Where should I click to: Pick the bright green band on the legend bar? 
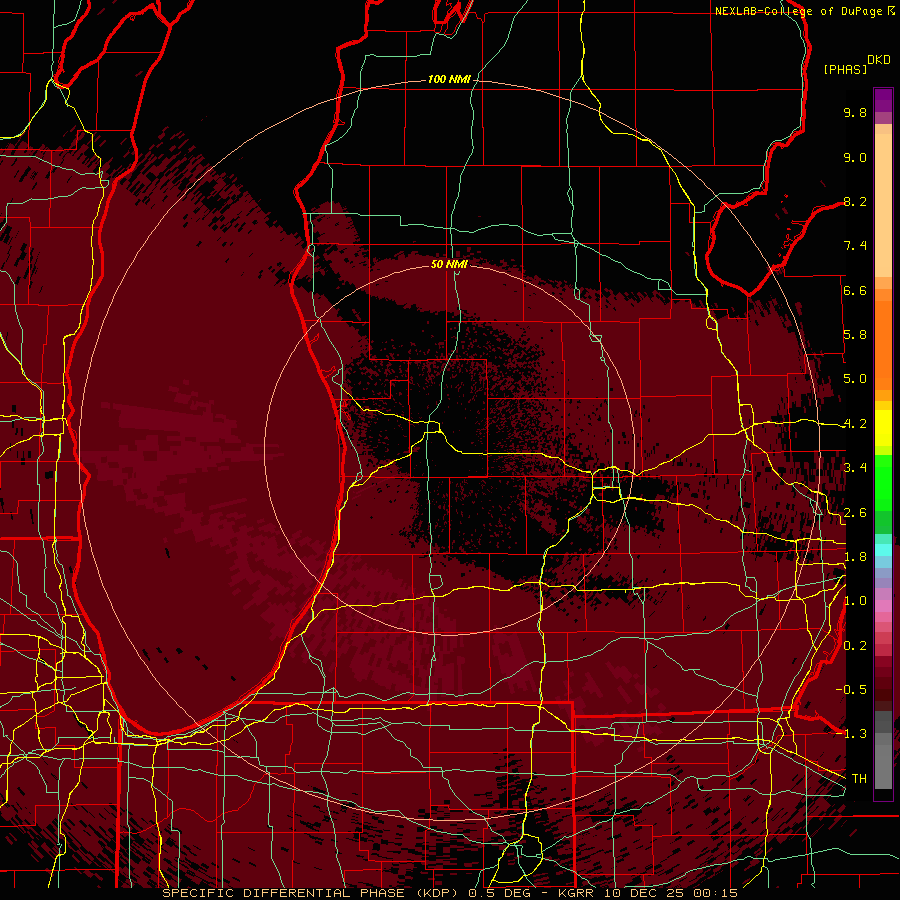(x=883, y=483)
